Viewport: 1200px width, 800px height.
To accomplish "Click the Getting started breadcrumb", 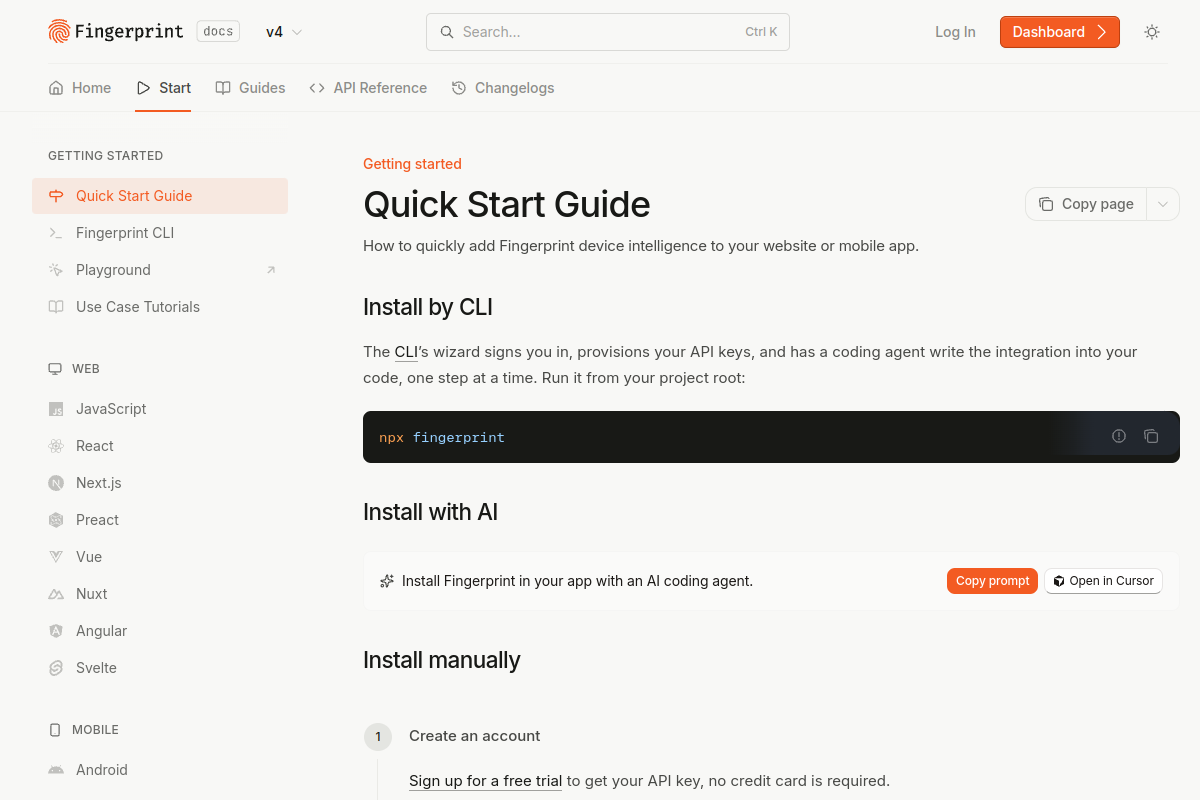I will click(x=412, y=164).
